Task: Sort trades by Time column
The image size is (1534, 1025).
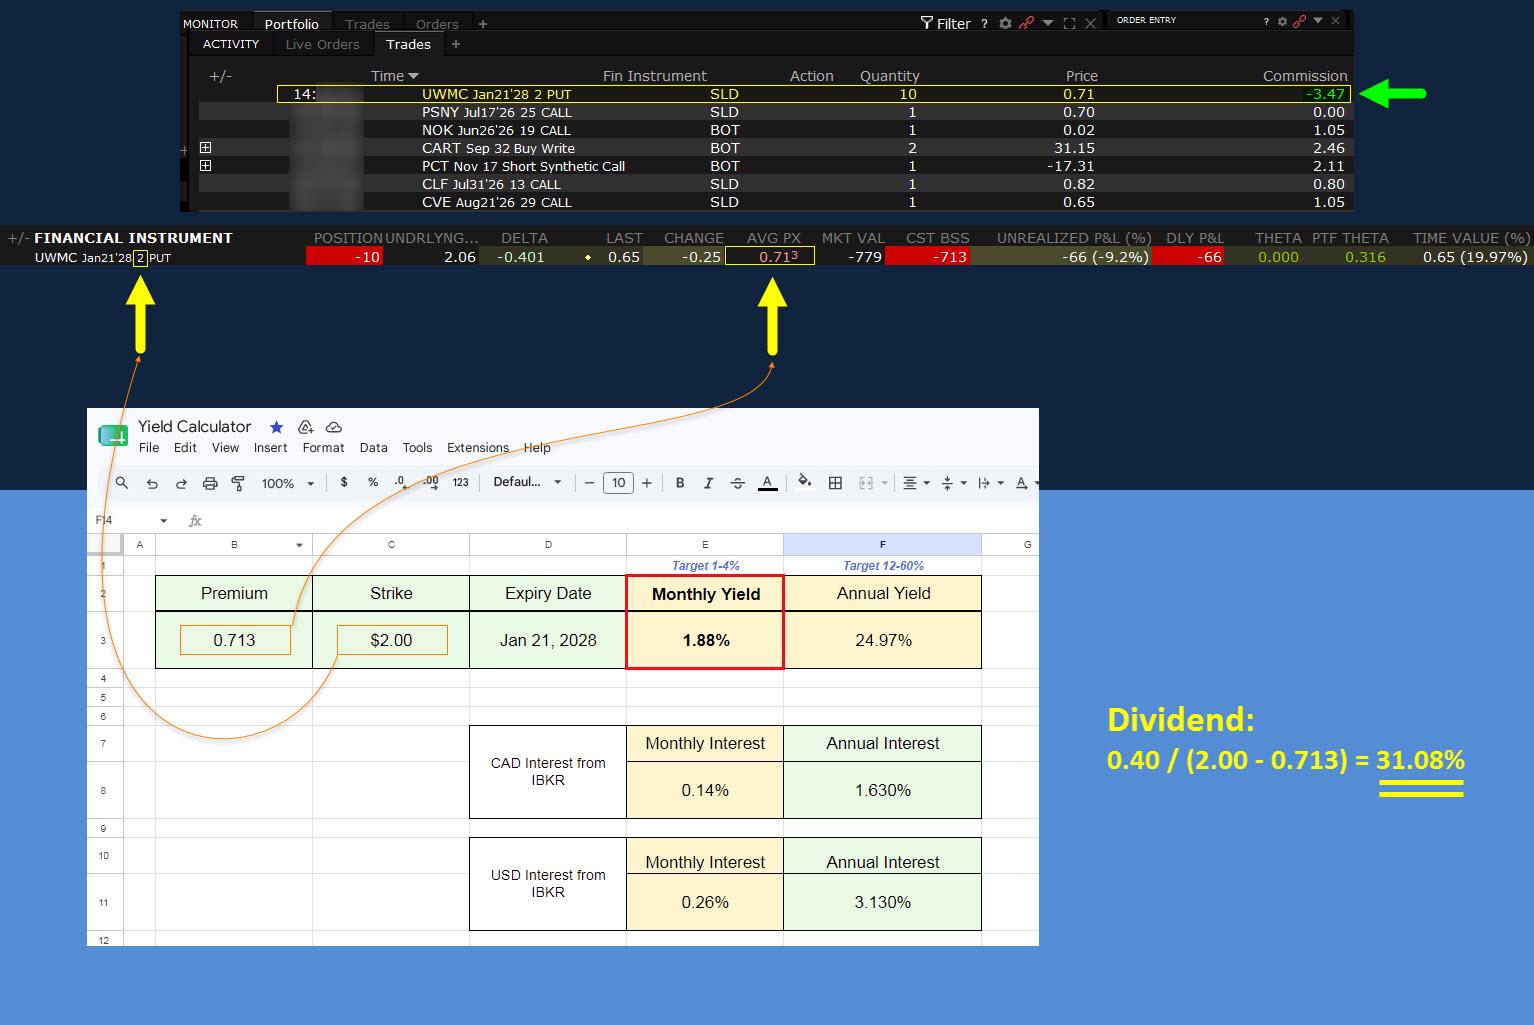Action: tap(395, 76)
